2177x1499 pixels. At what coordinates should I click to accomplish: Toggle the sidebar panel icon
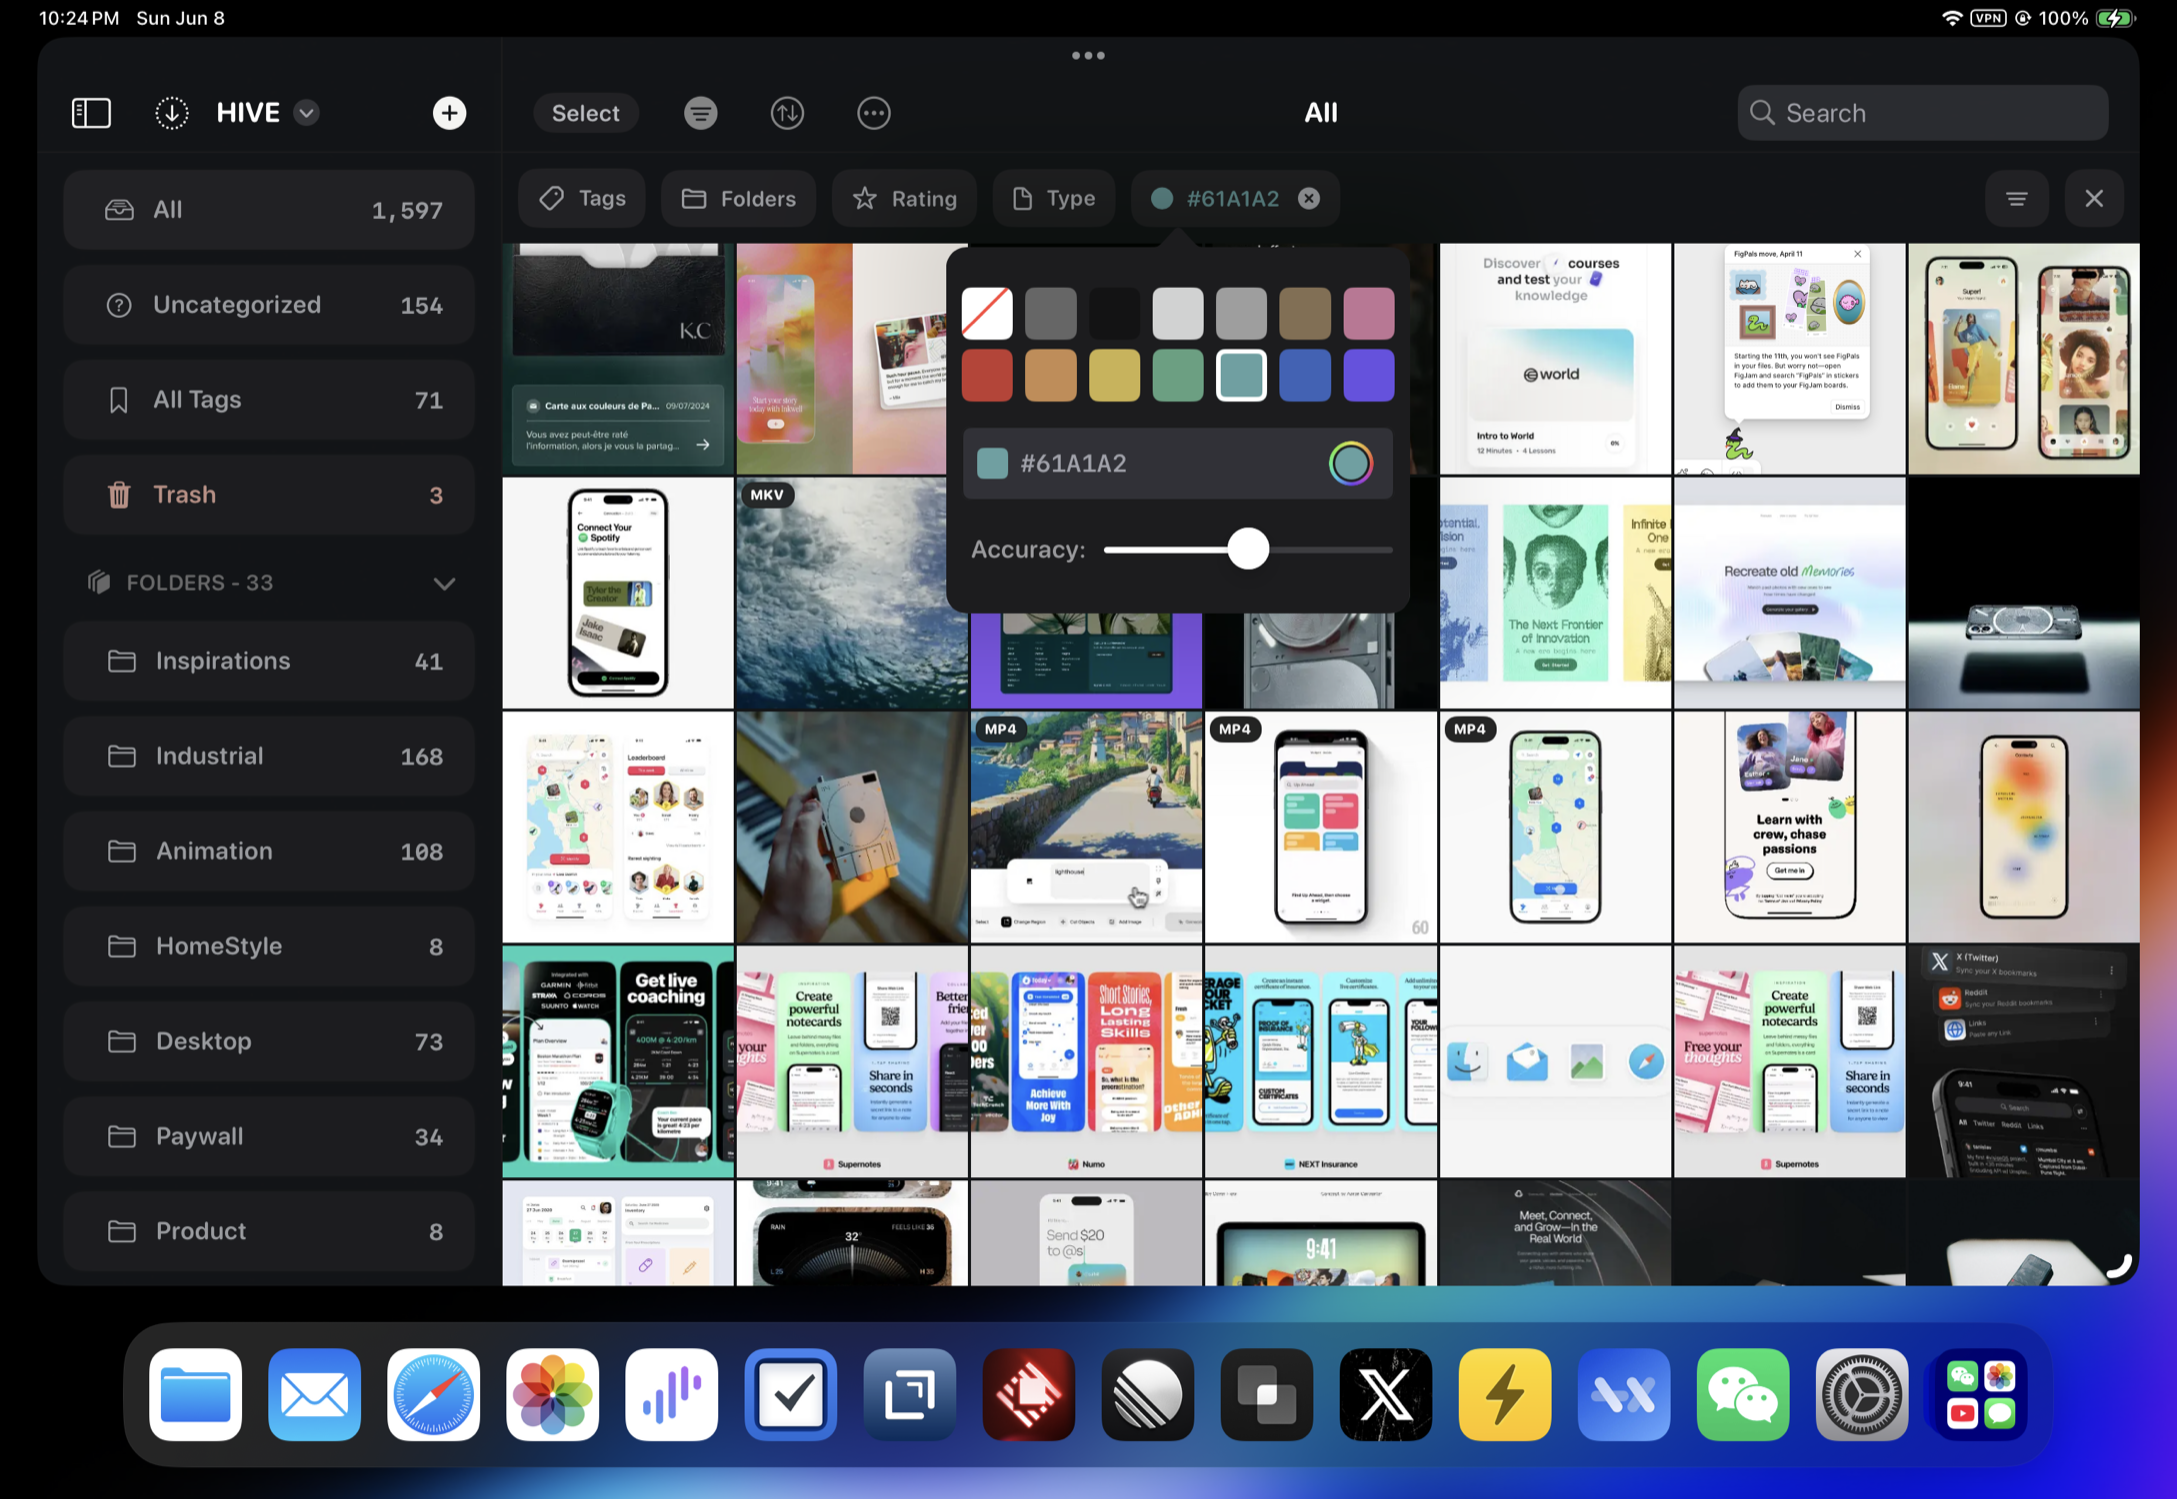(x=91, y=113)
